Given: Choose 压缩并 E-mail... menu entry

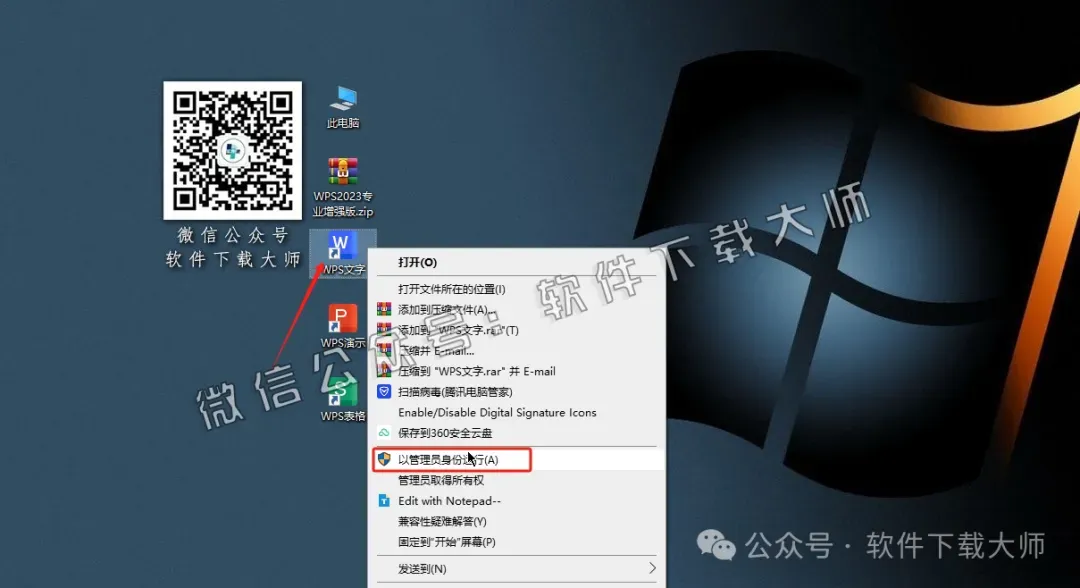Looking at the screenshot, I should tap(517, 351).
